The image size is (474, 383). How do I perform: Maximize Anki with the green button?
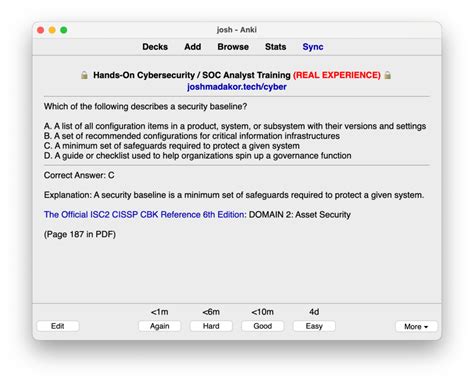coord(64,30)
